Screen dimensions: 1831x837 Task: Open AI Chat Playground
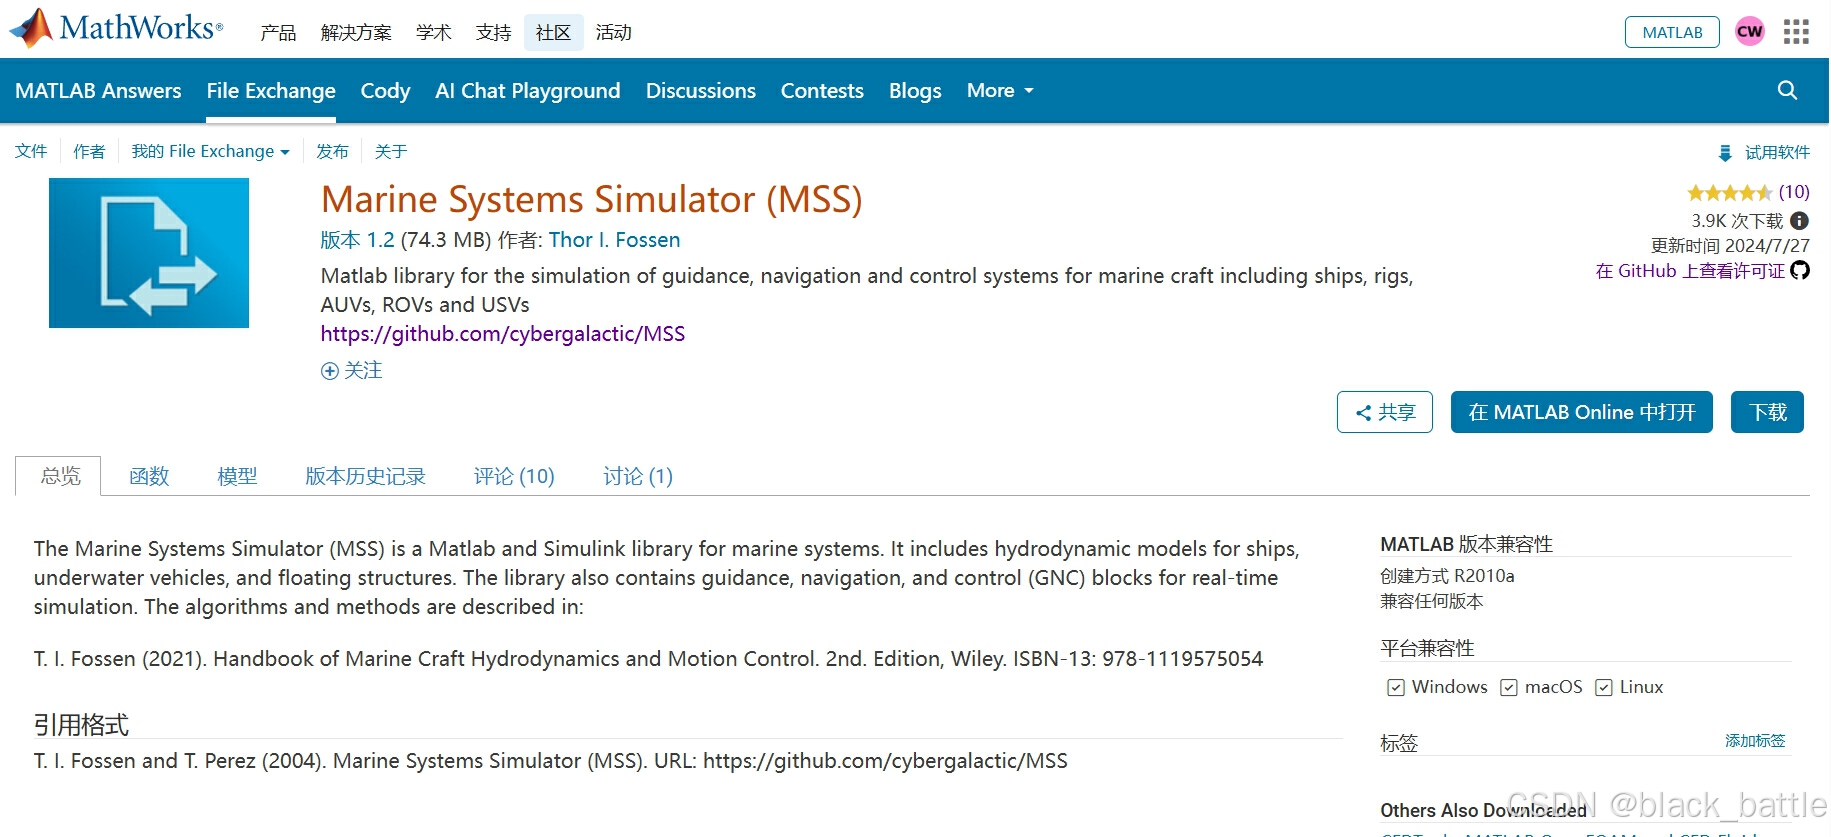tap(528, 90)
